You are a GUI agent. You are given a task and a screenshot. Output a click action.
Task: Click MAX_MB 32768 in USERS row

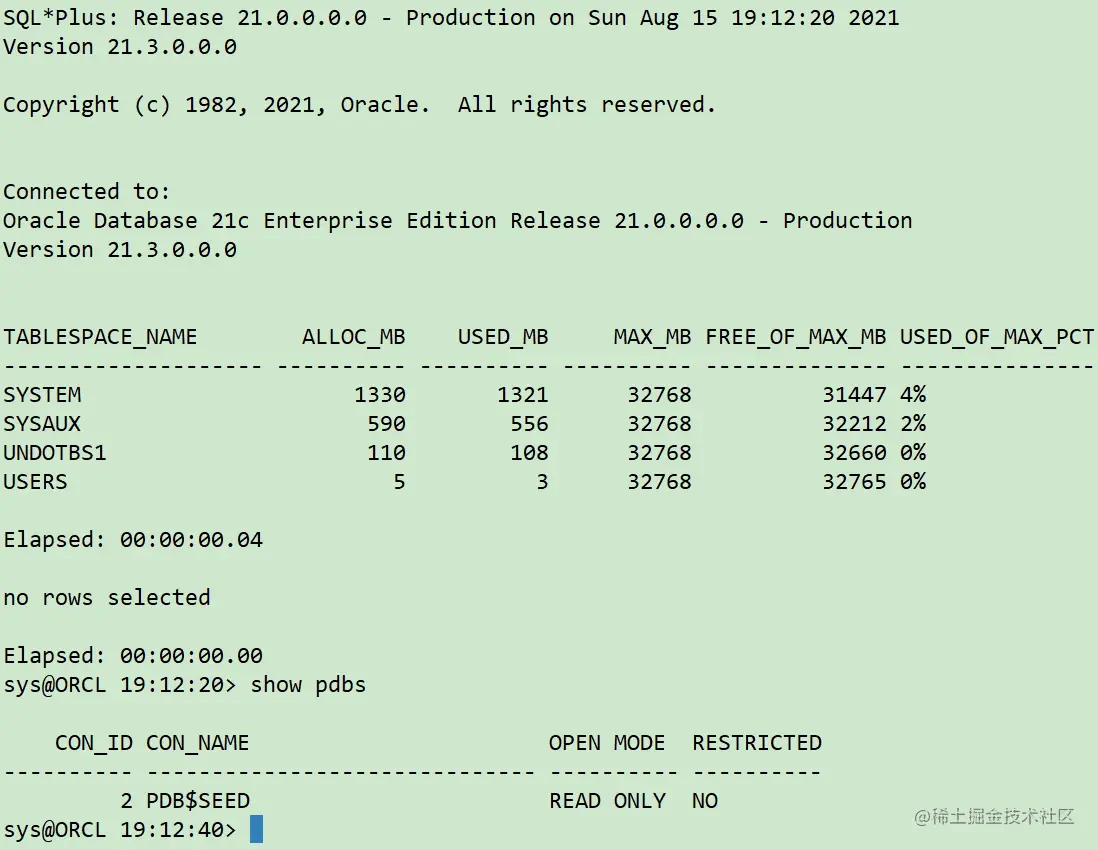[x=659, y=482]
